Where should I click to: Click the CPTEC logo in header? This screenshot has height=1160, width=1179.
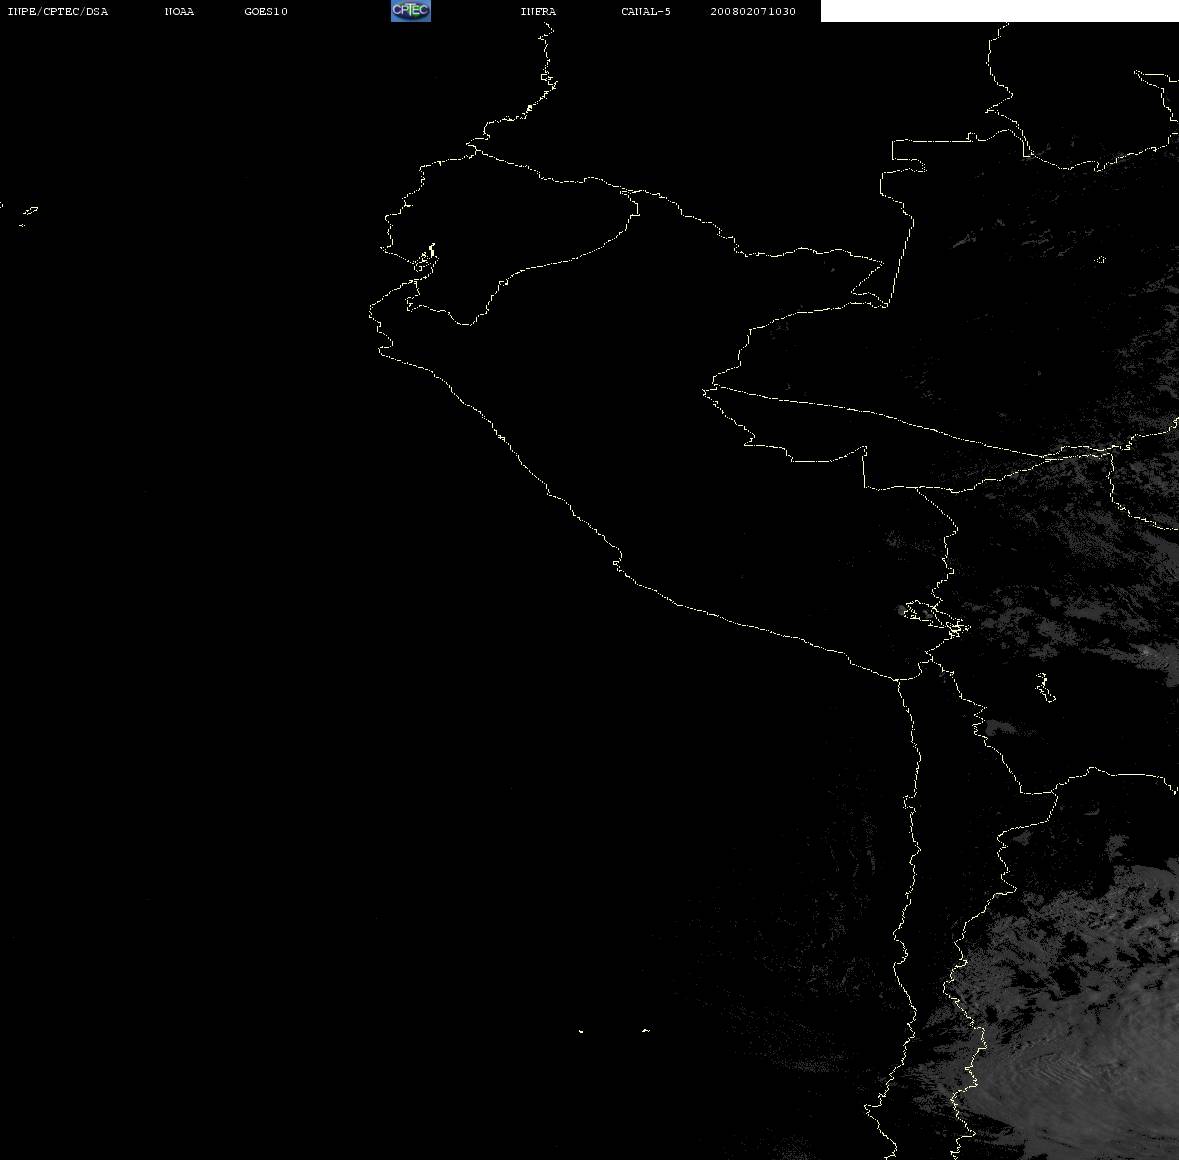(411, 11)
